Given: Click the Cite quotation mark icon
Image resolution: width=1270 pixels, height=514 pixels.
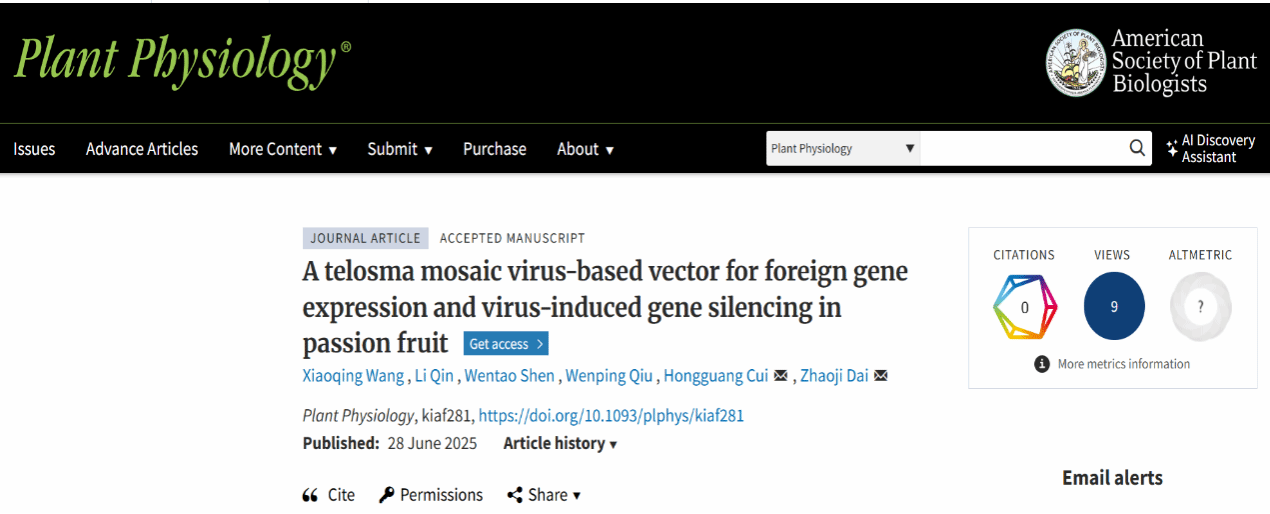Looking at the screenshot, I should [310, 495].
